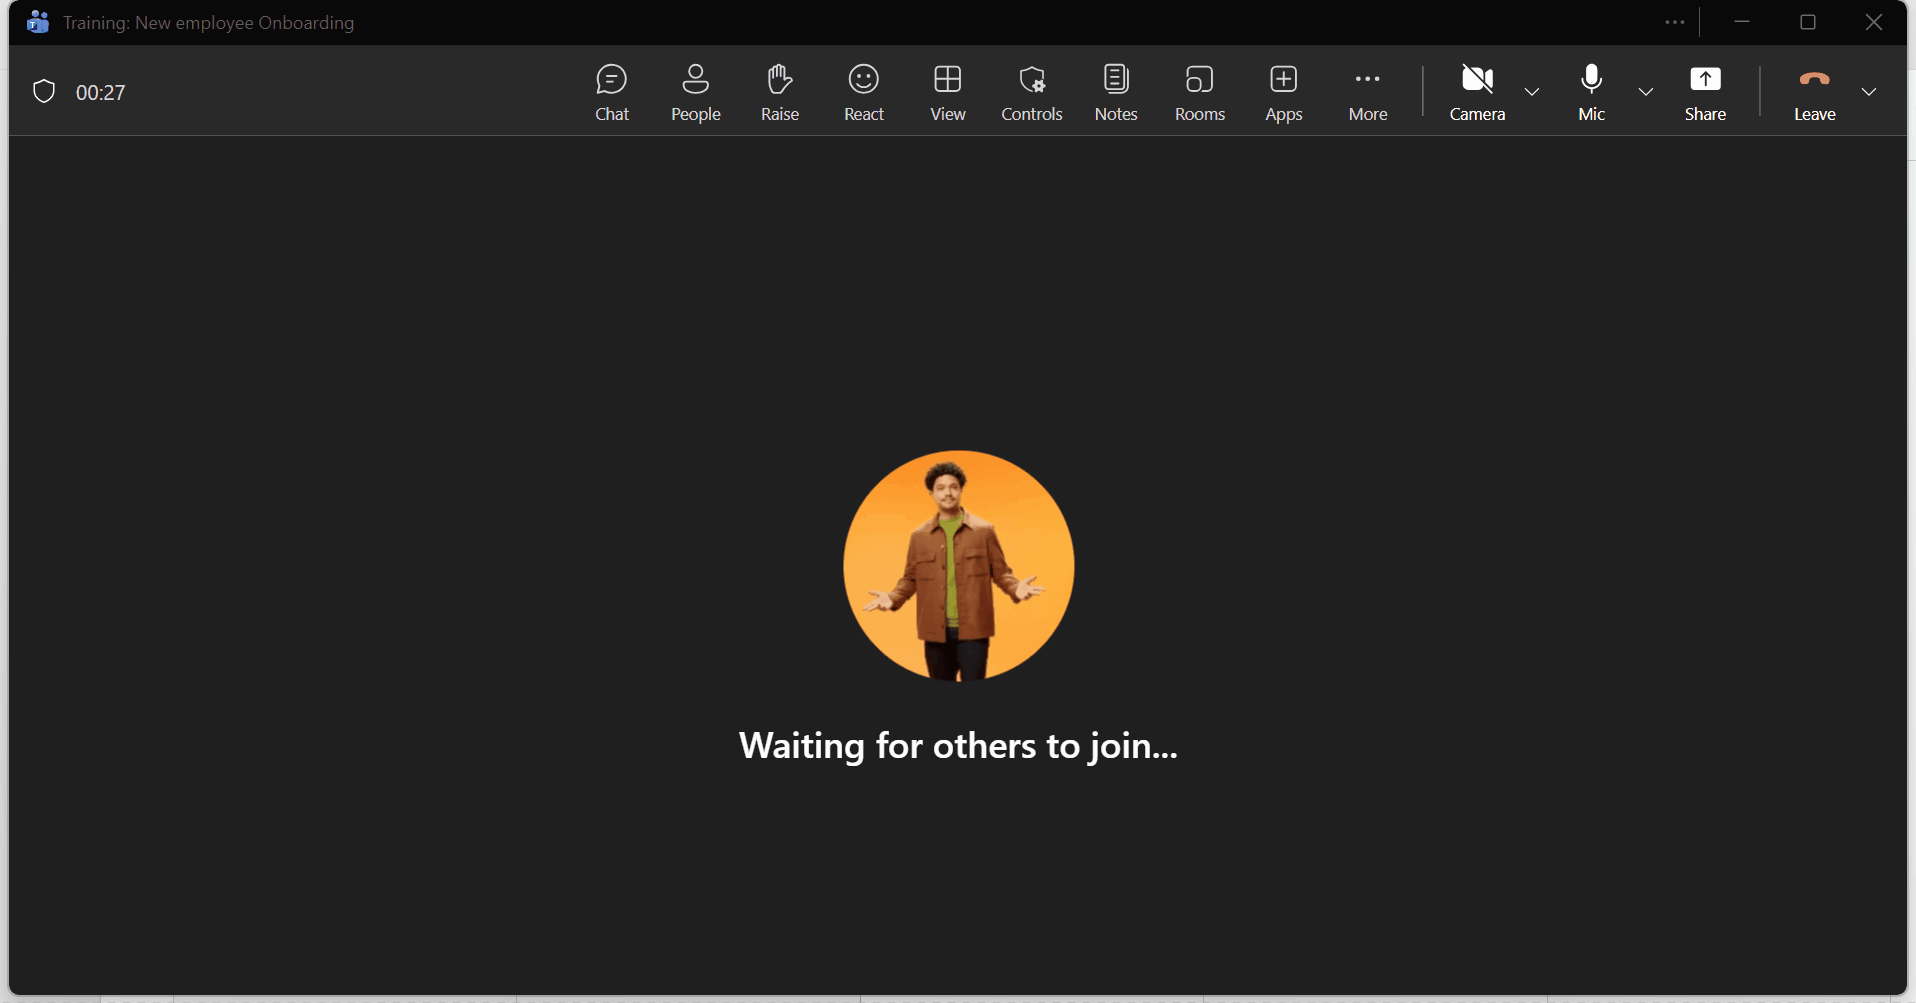Toggle the Raise hand feature
This screenshot has width=1916, height=1003.
coord(779,92)
